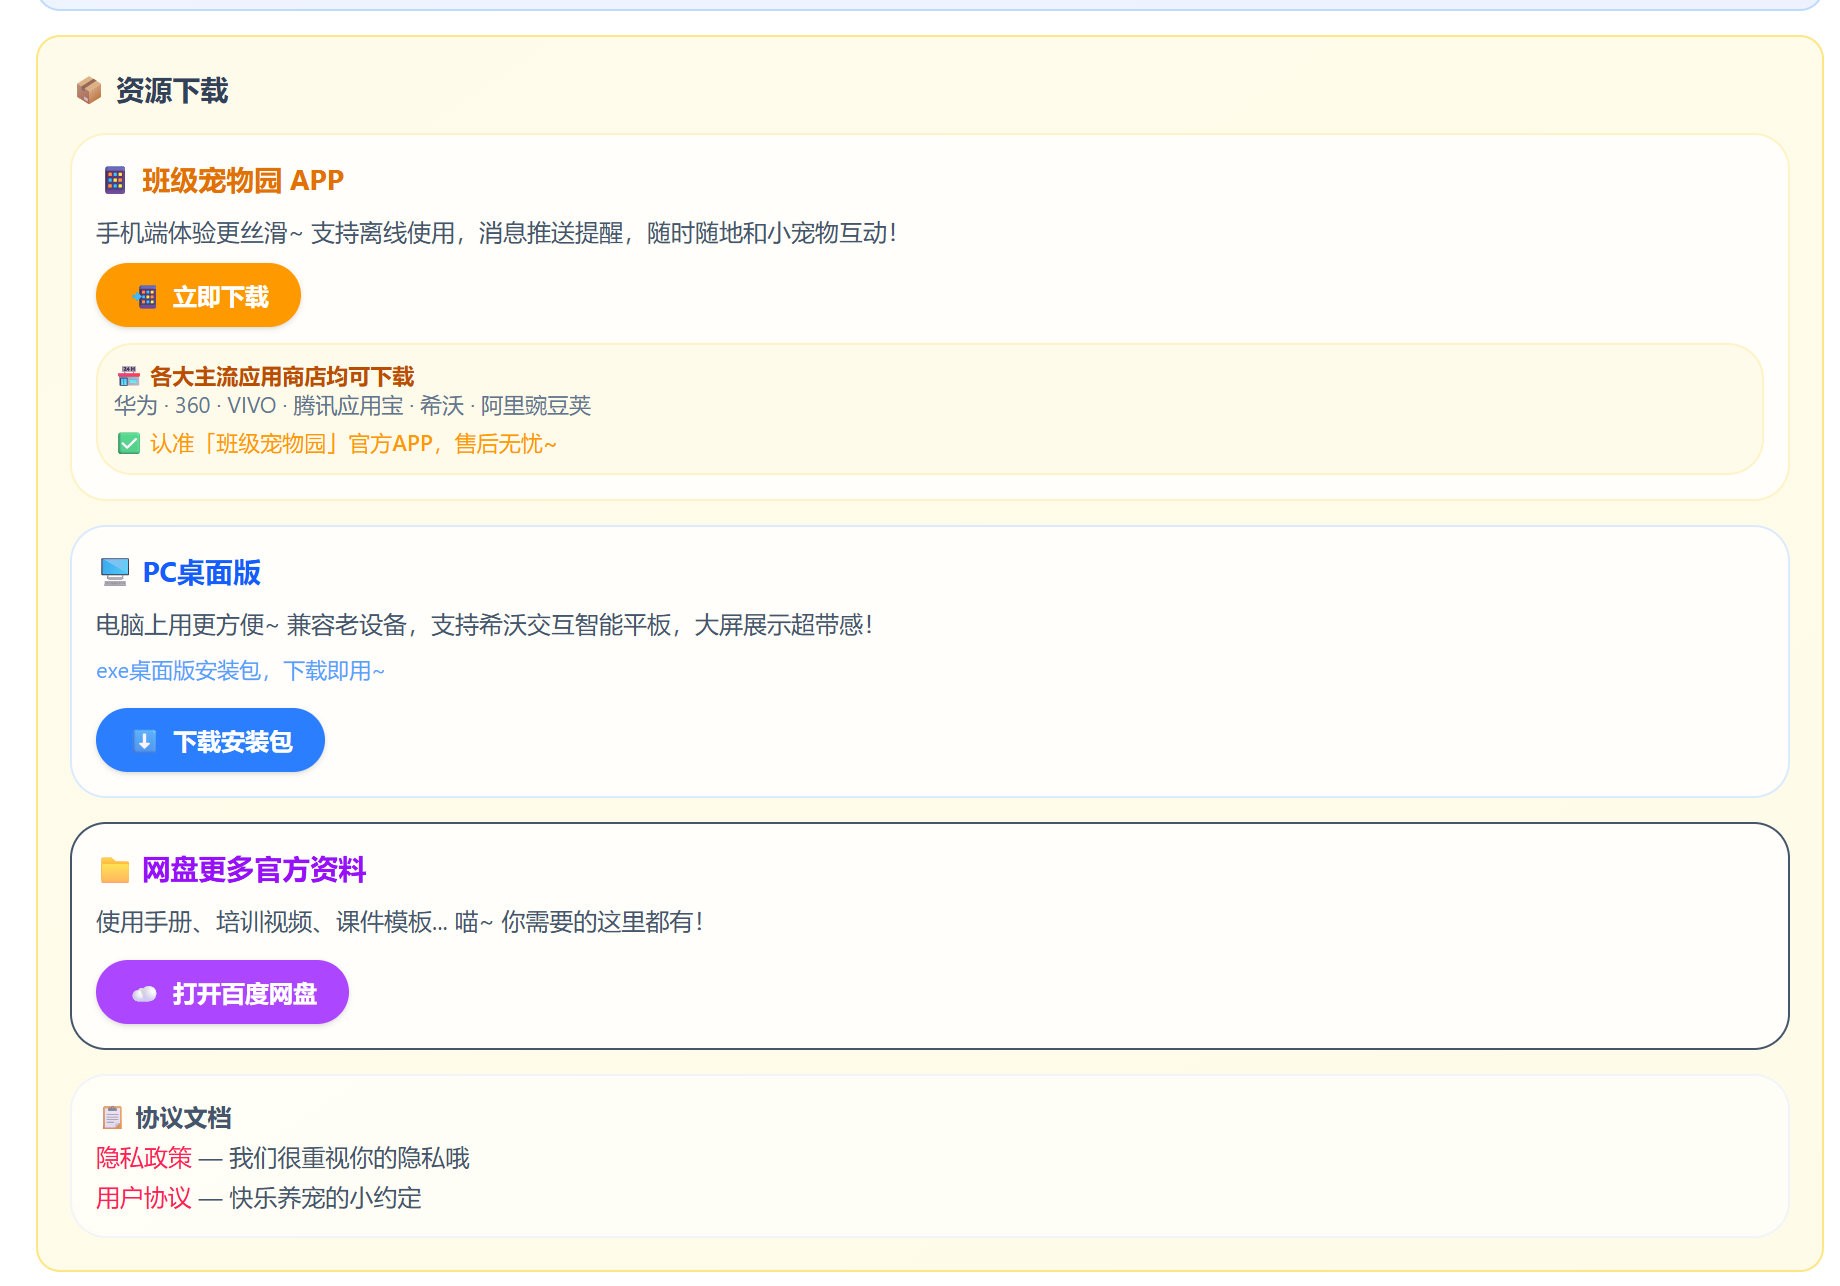The image size is (1840, 1286).
Task: Click the description 使用手册、培训视频、课件模板
Action: (400, 921)
